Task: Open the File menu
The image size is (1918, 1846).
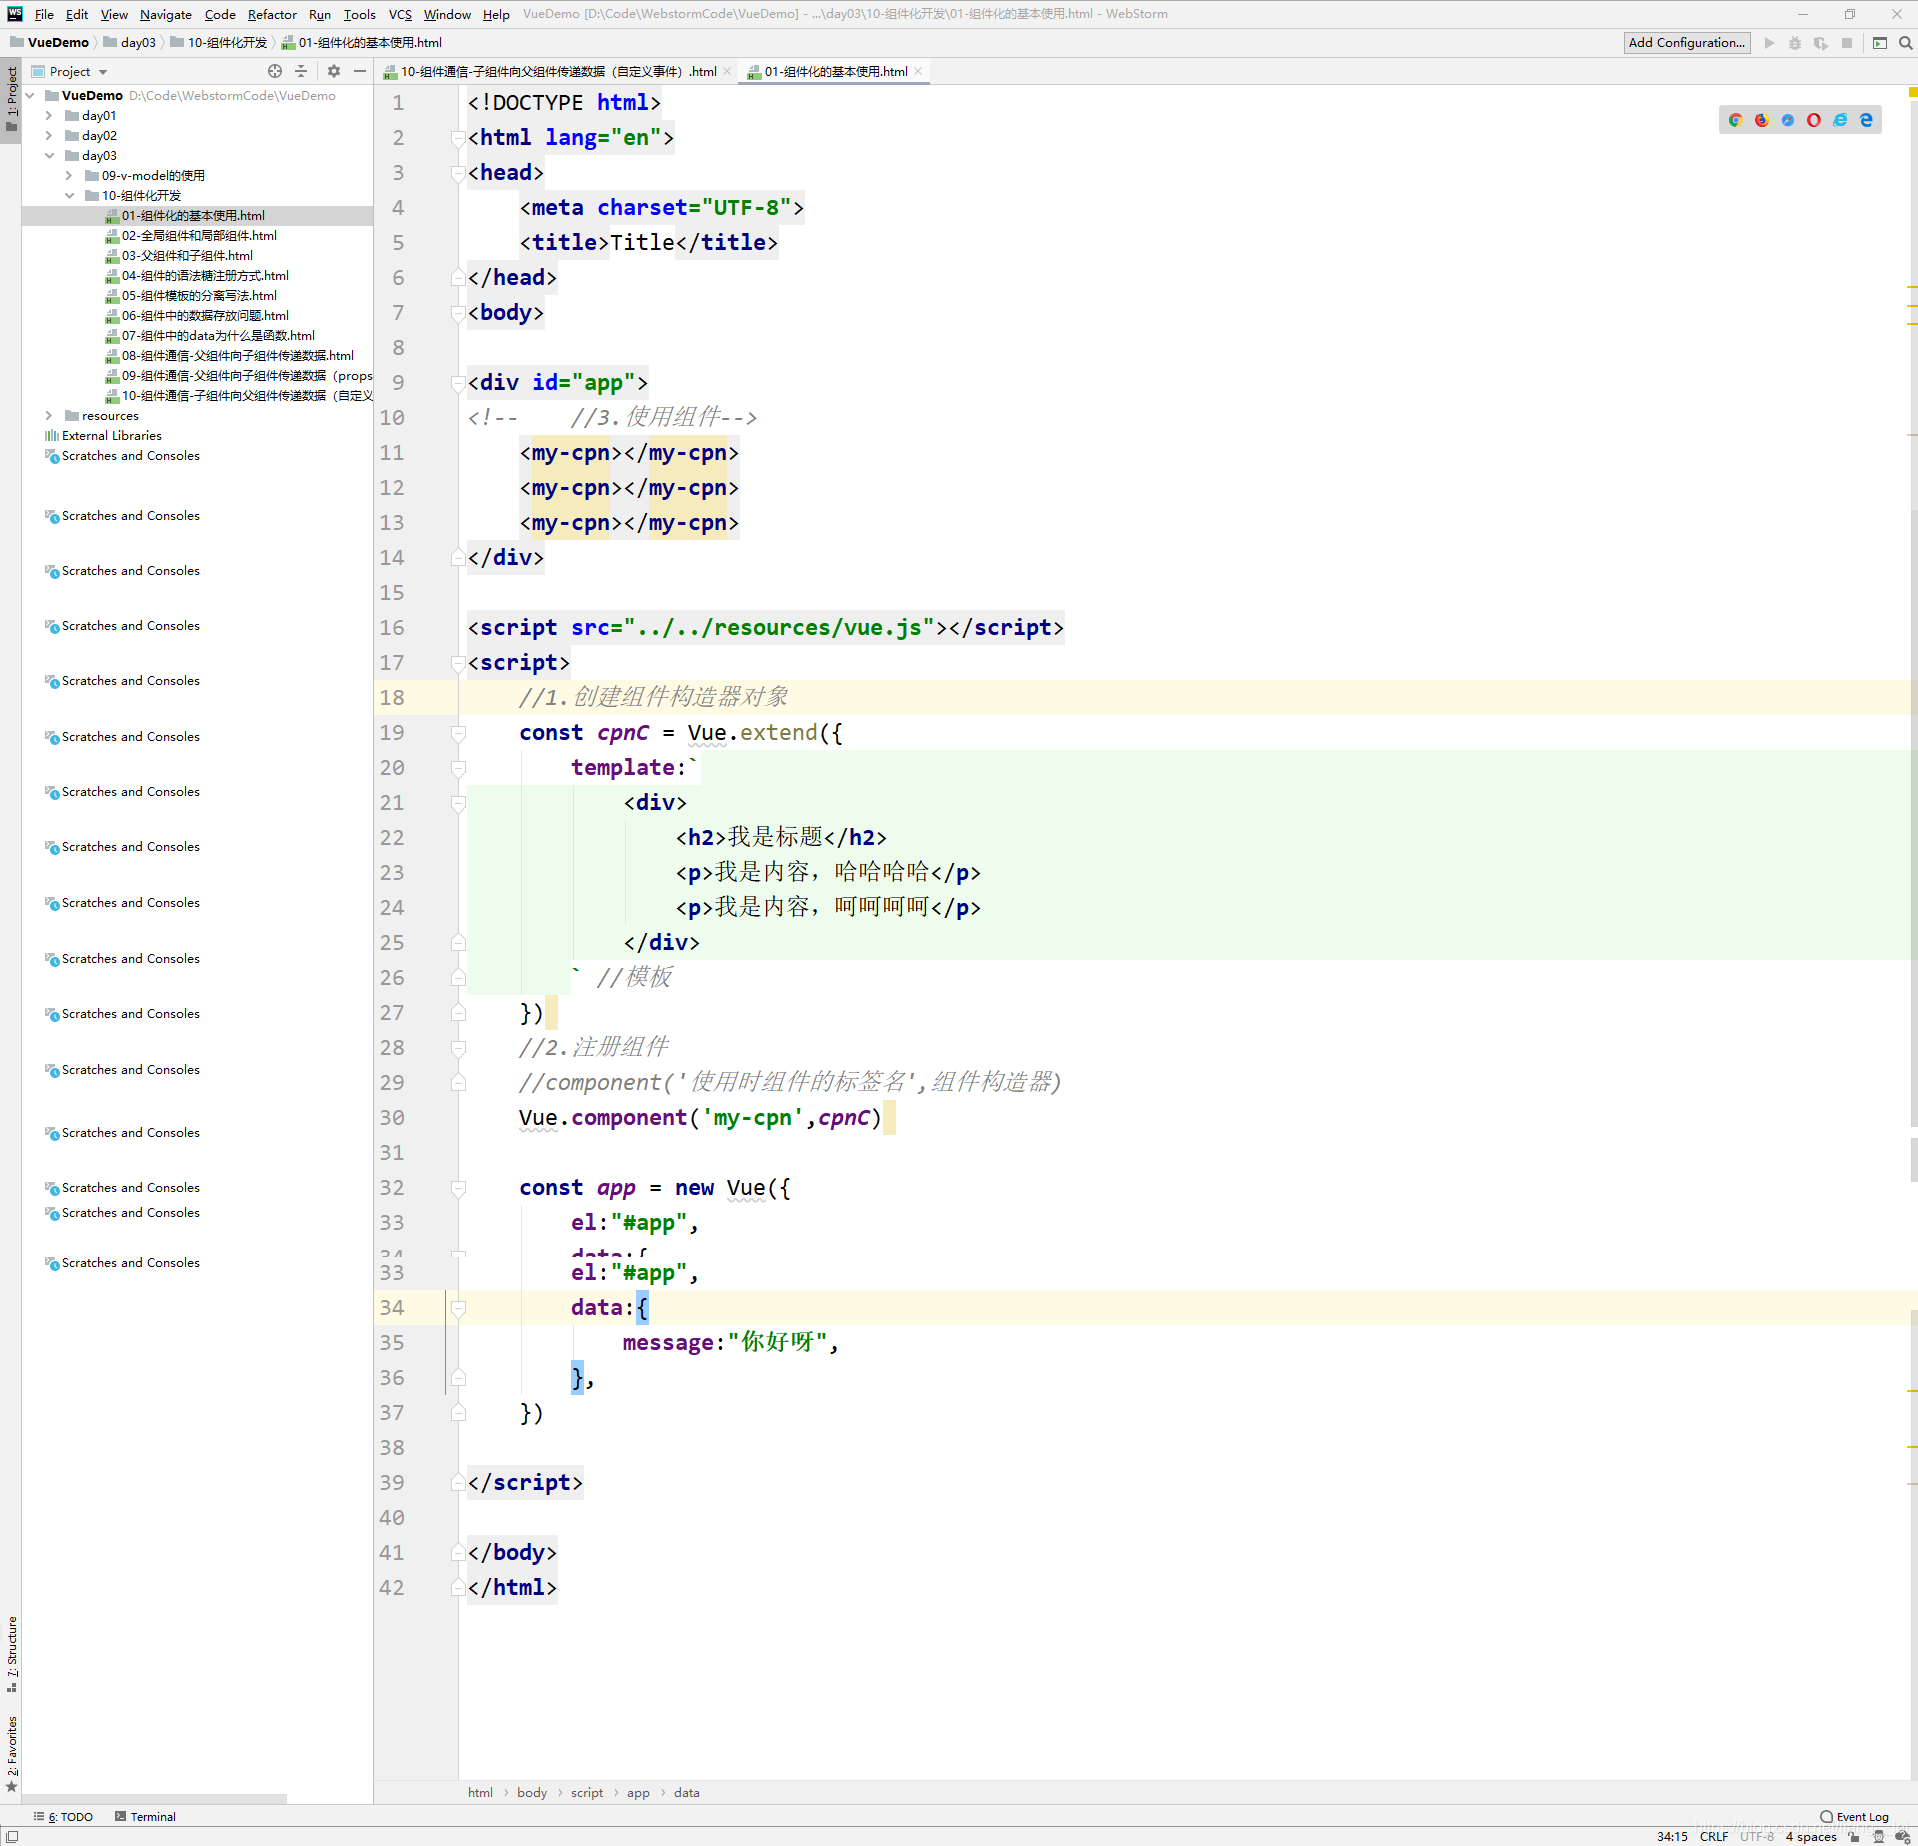Action: (44, 14)
